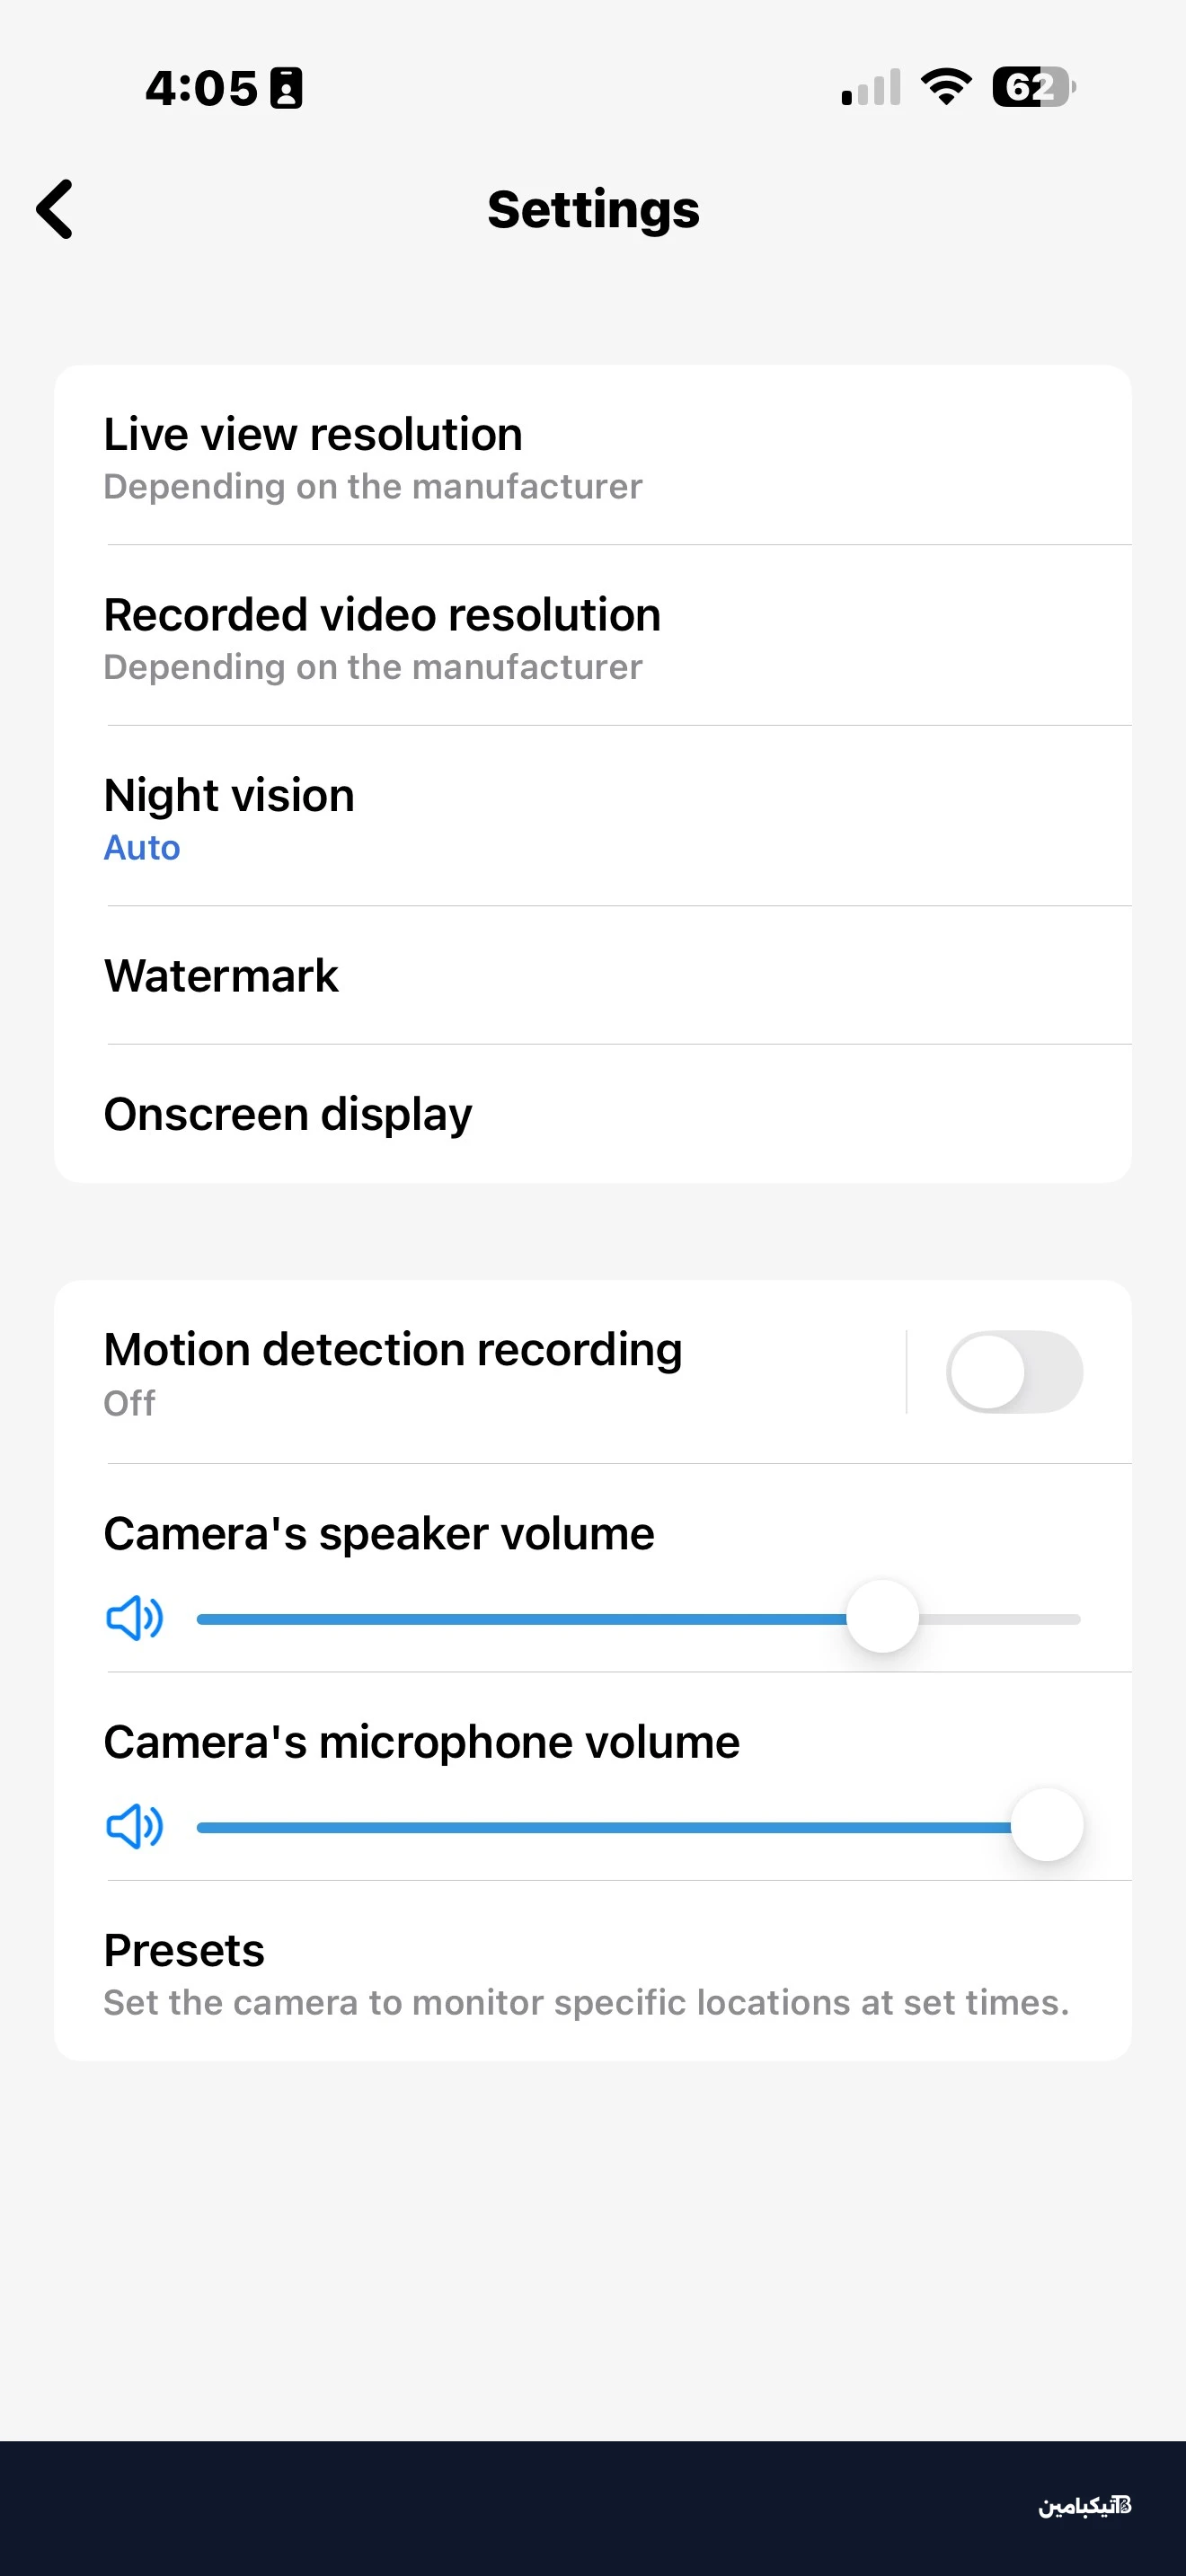Enable the Motion detection recording switch
1186x2576 pixels.
(x=1014, y=1372)
